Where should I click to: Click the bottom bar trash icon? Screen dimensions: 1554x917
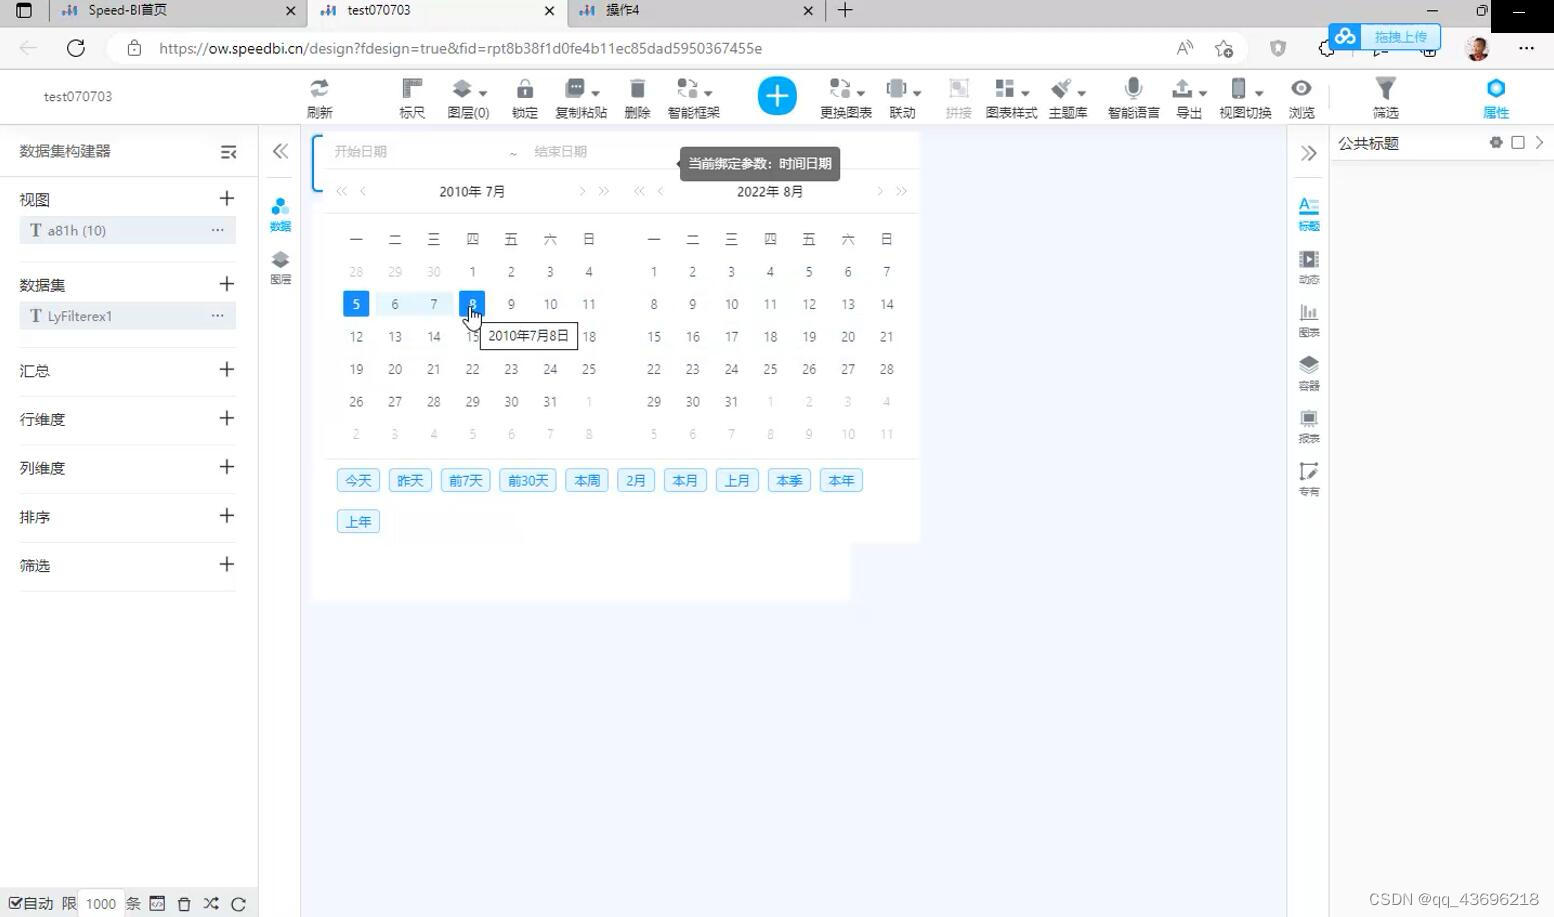click(184, 903)
